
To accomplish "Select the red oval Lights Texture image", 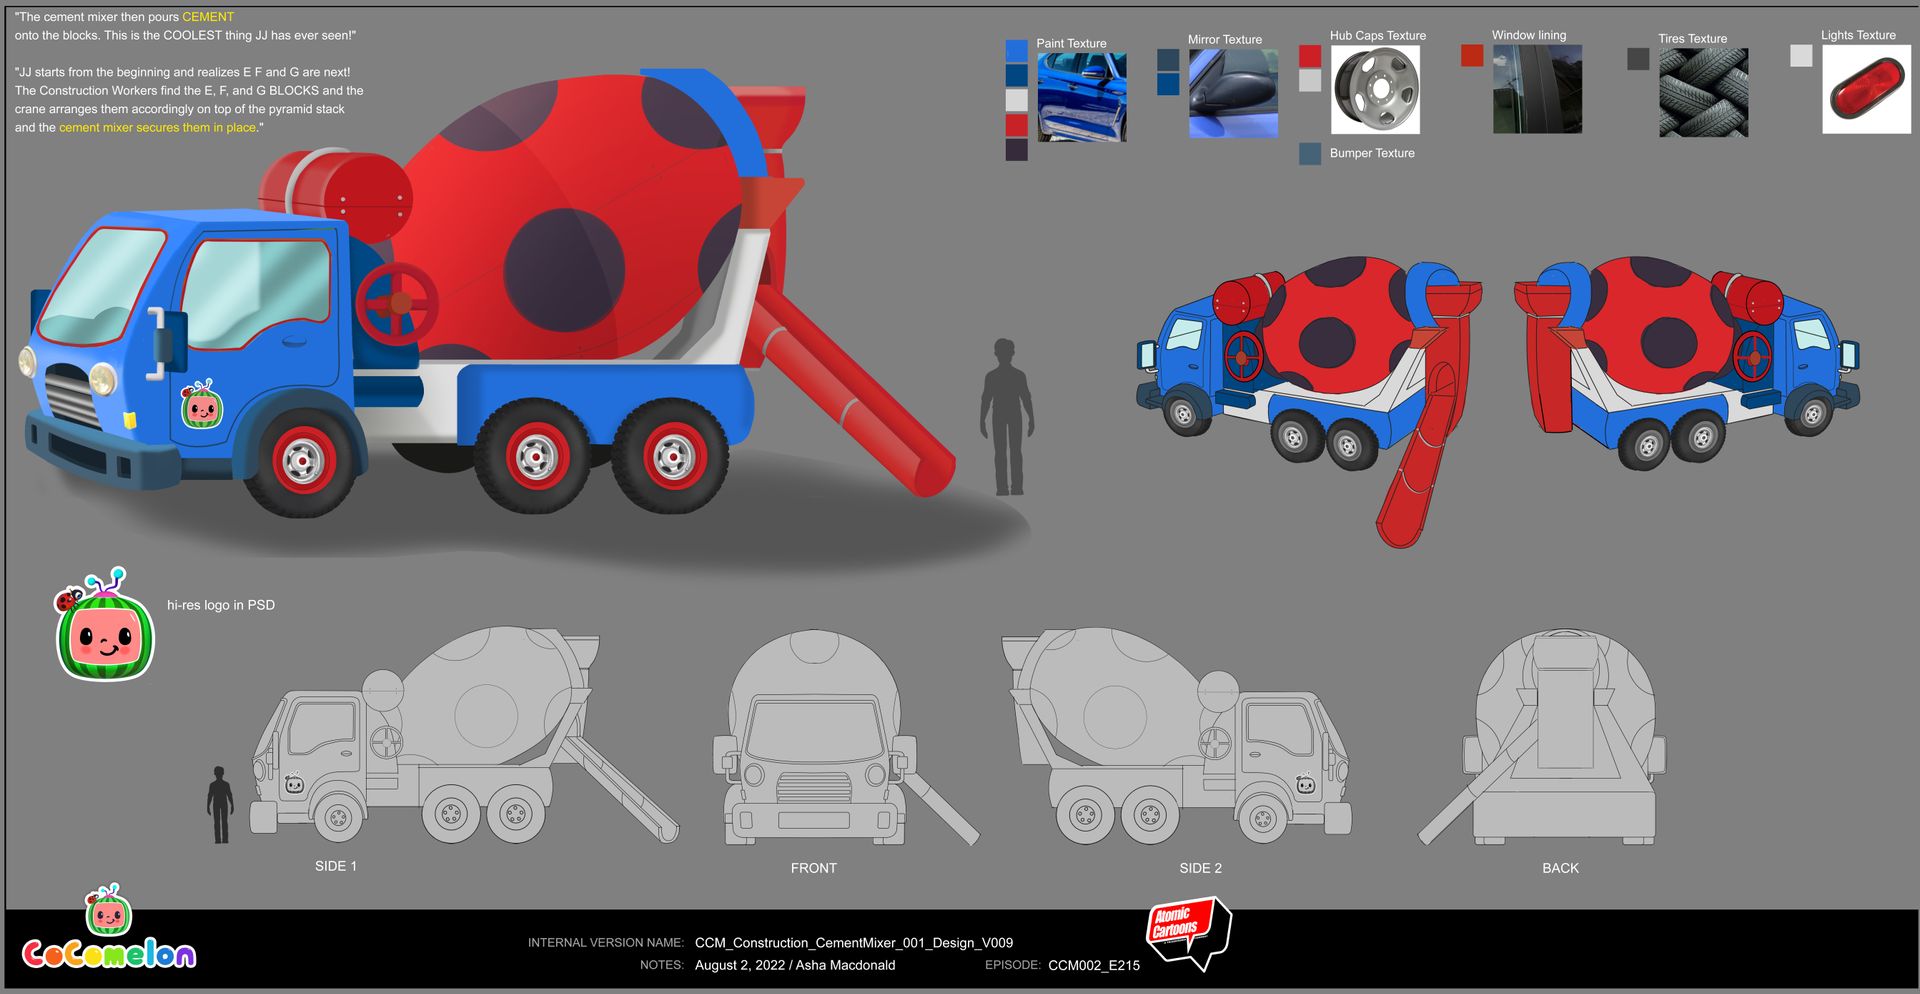I will click(1866, 89).
